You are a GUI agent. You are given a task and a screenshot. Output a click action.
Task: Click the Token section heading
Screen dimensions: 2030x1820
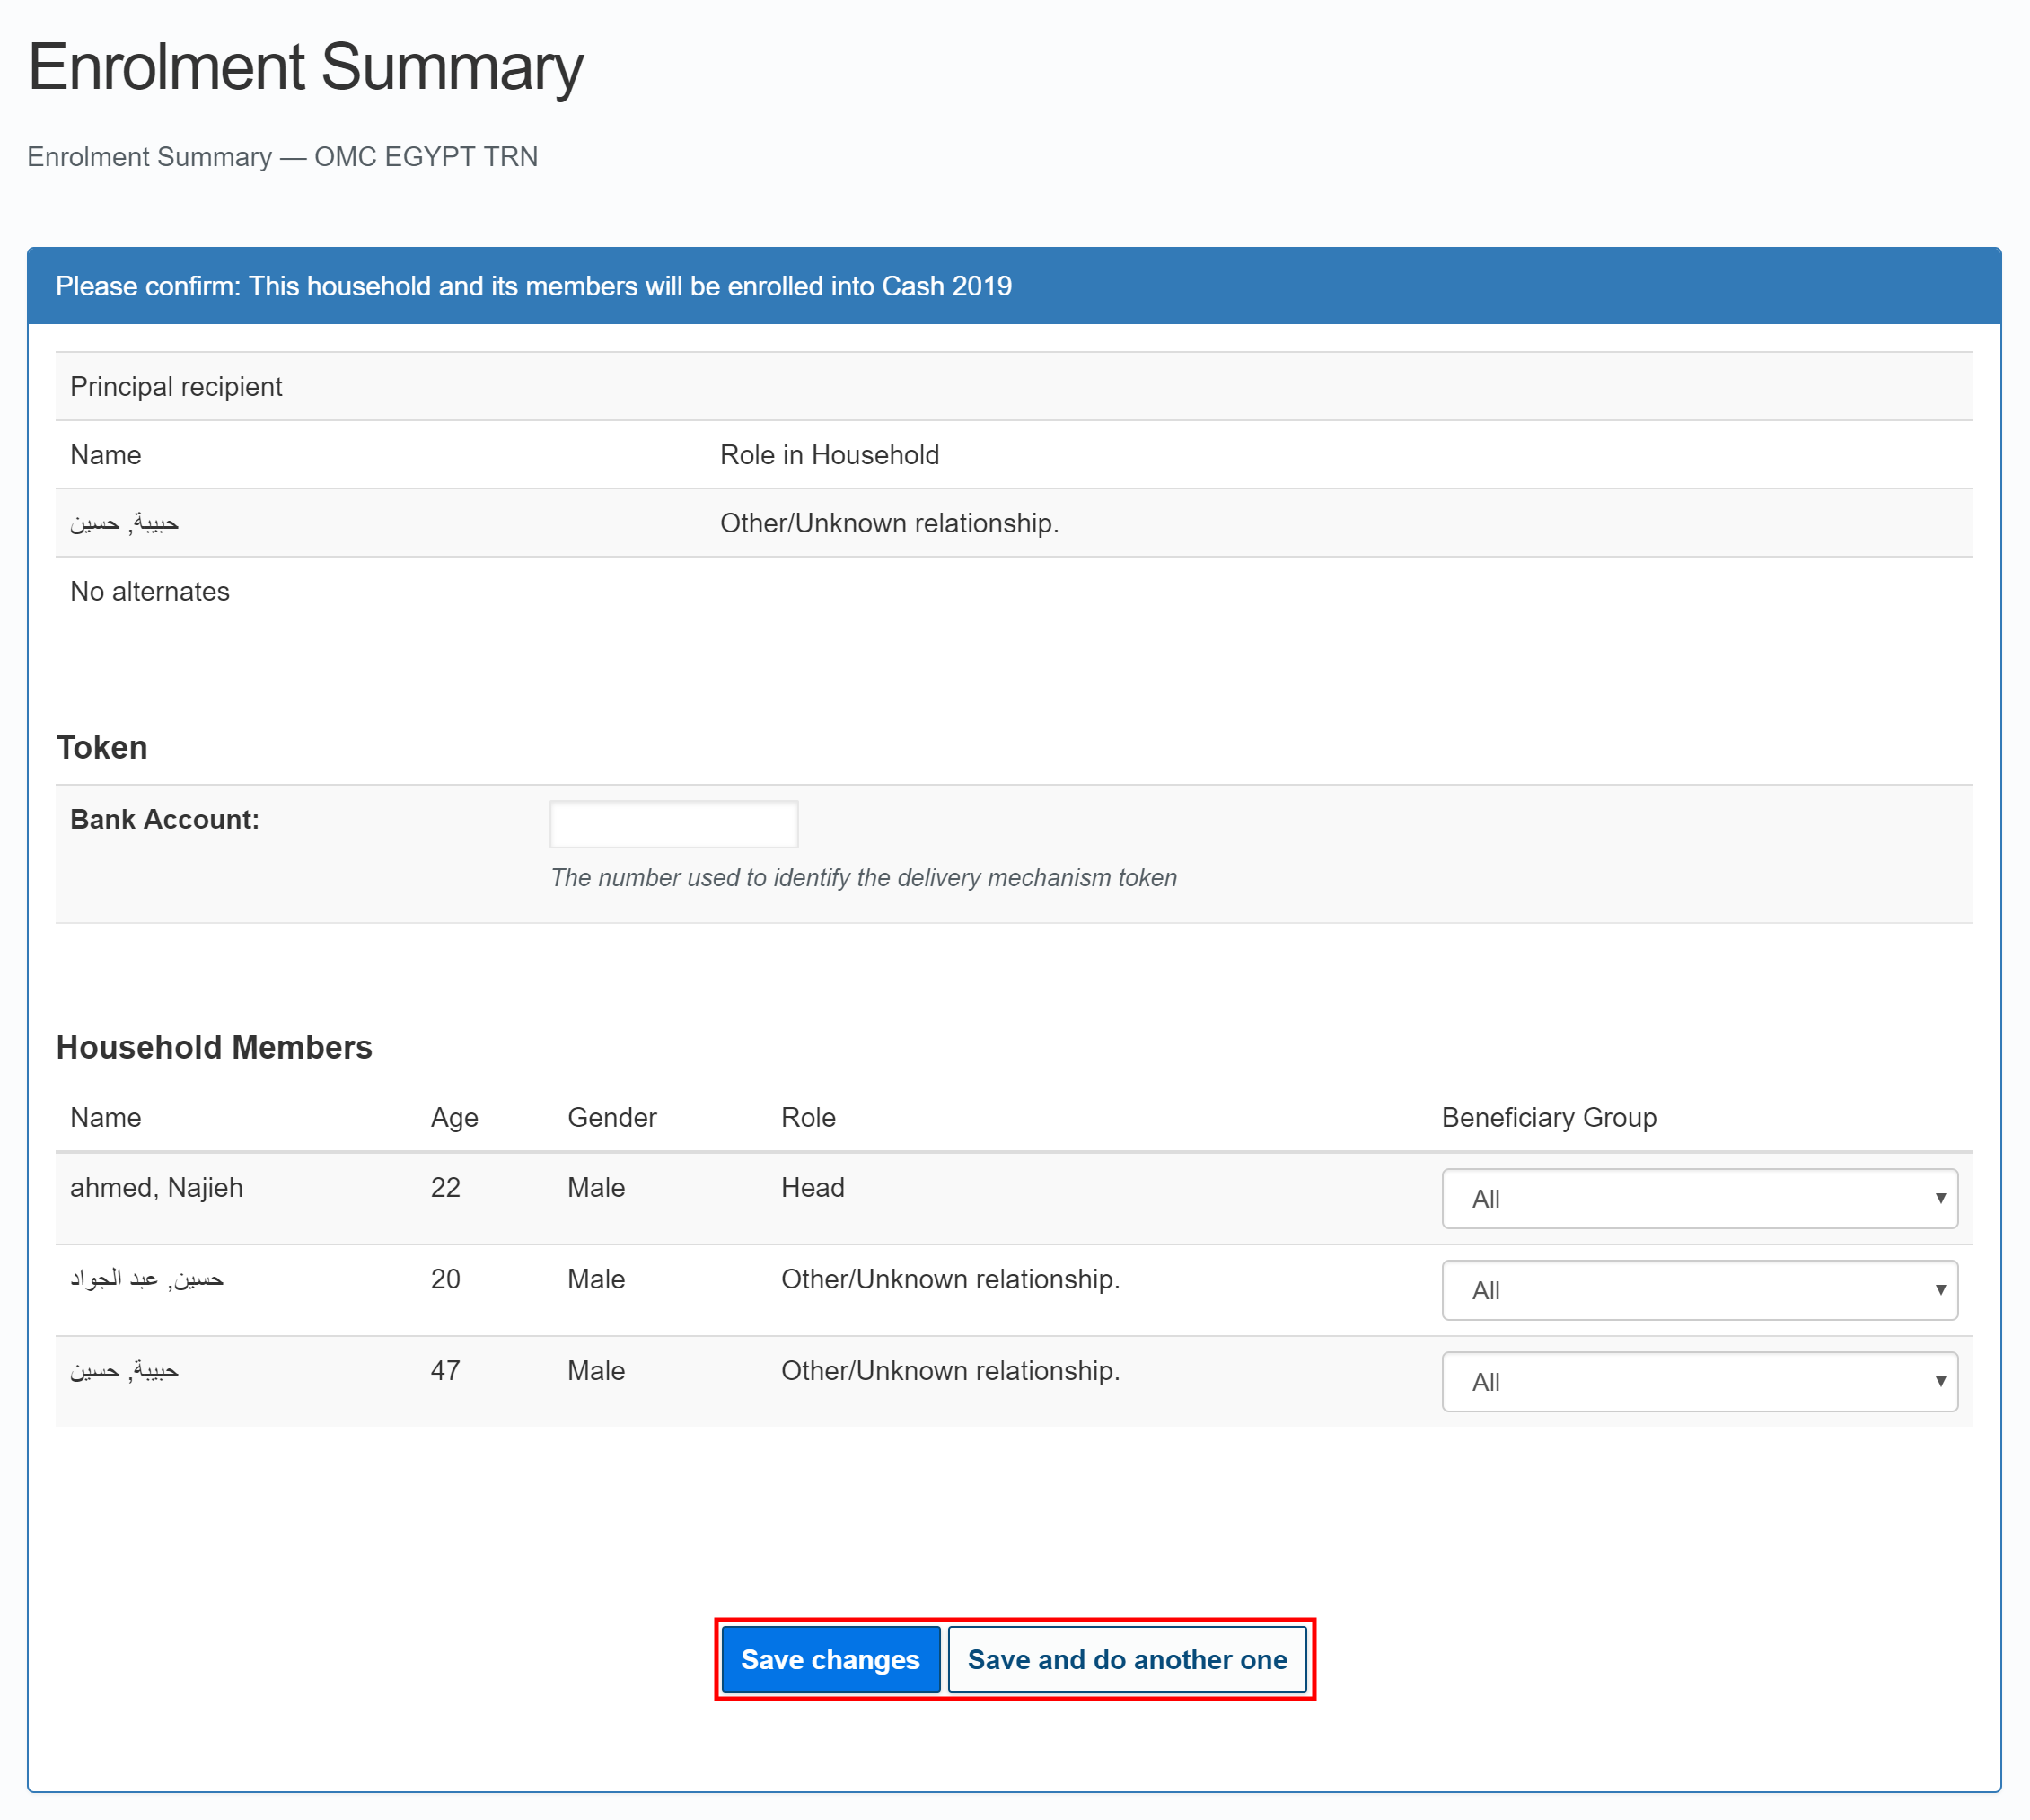pyautogui.click(x=102, y=747)
